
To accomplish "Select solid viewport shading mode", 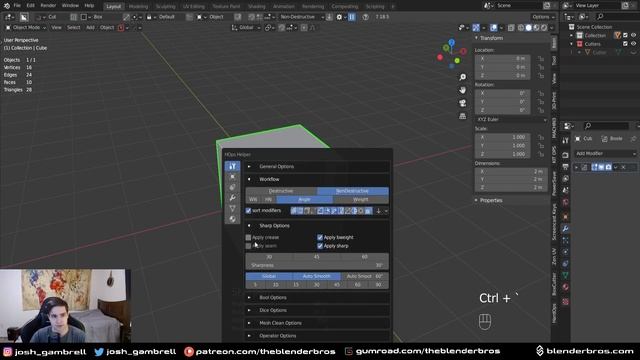I will pos(529,28).
